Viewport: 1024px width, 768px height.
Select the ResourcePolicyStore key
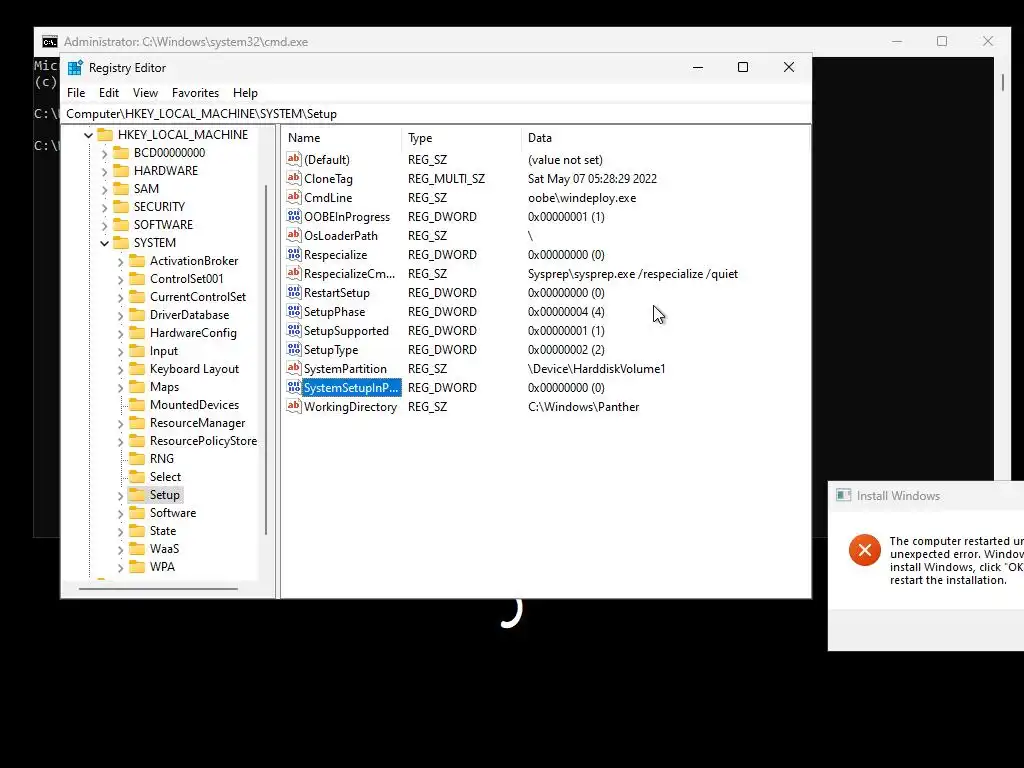(x=203, y=441)
